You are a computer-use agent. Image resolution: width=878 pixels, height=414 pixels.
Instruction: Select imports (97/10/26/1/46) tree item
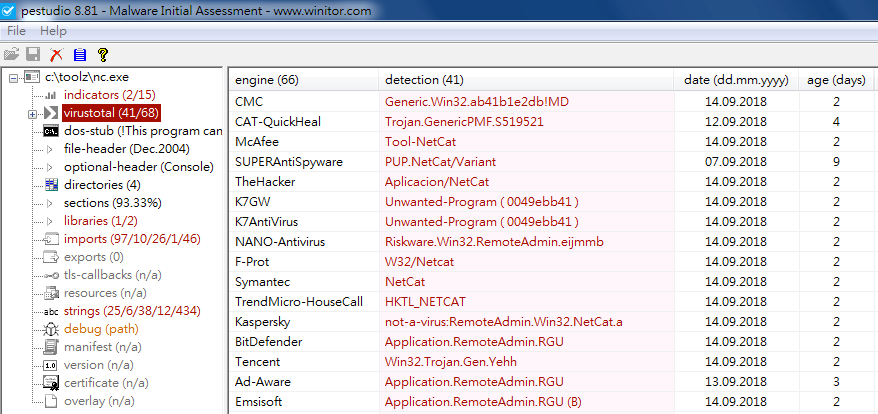tap(132, 239)
